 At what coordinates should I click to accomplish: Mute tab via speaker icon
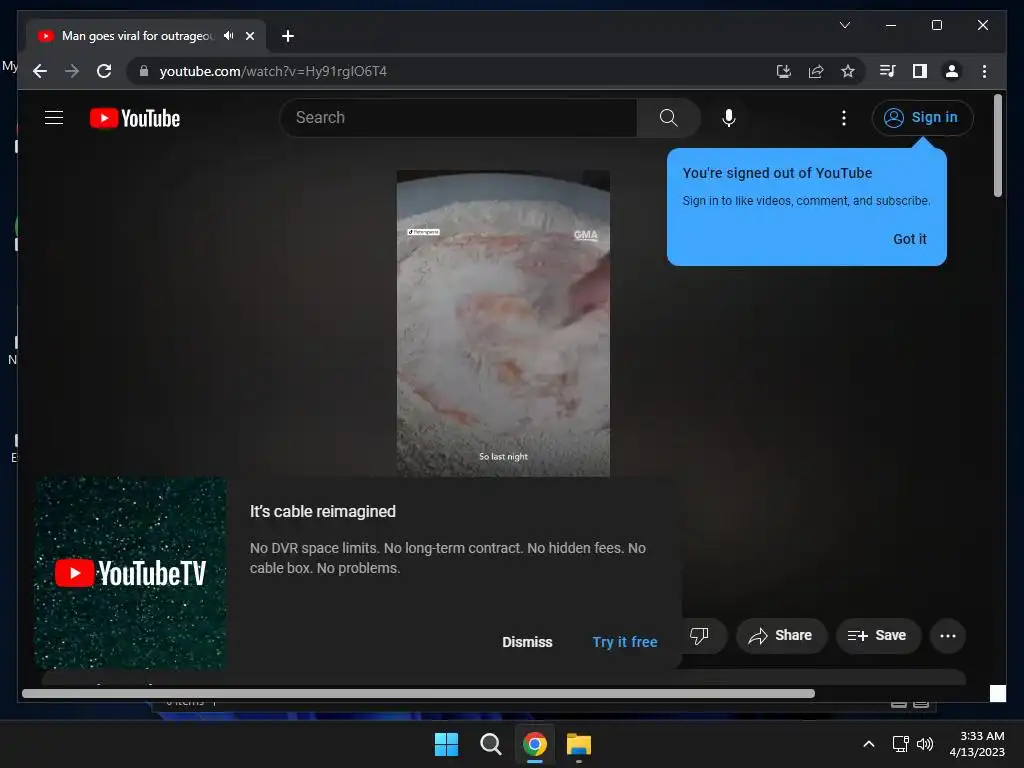point(228,36)
